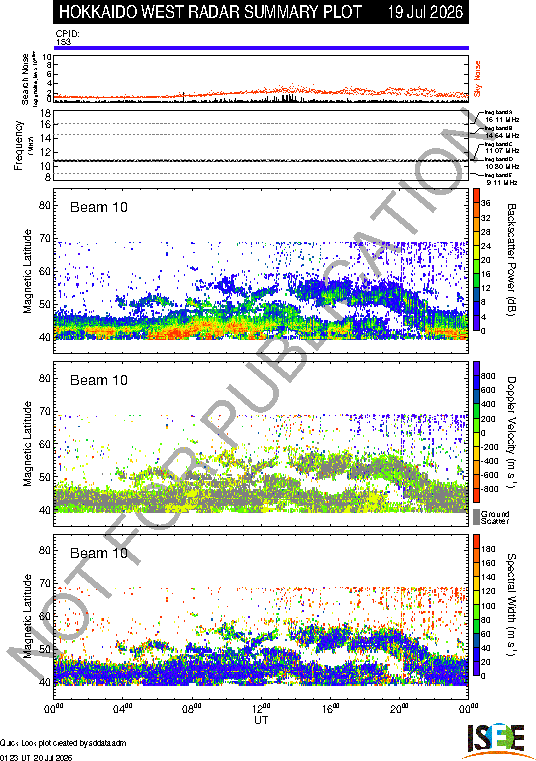Click the Hokkaido West Radar title banner
Screen dimensions: 536x761
(261, 12)
